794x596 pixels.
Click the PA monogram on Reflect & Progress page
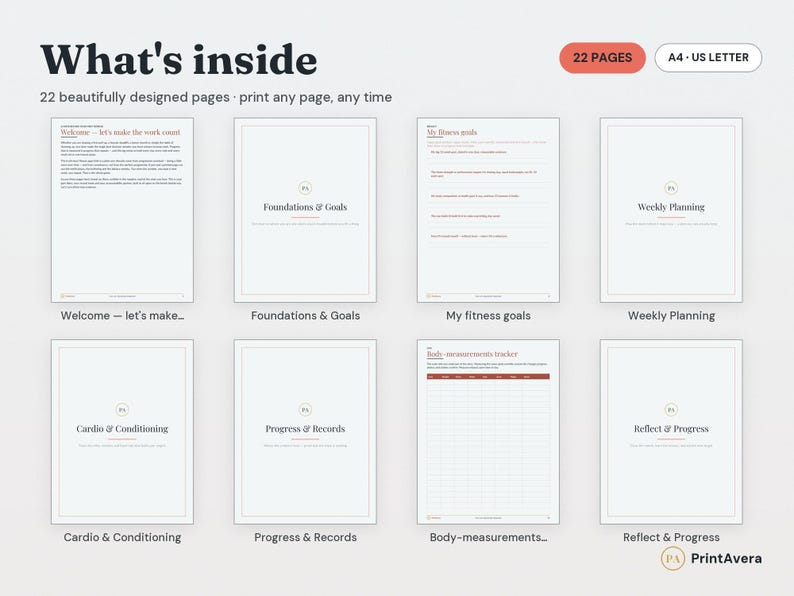point(671,410)
